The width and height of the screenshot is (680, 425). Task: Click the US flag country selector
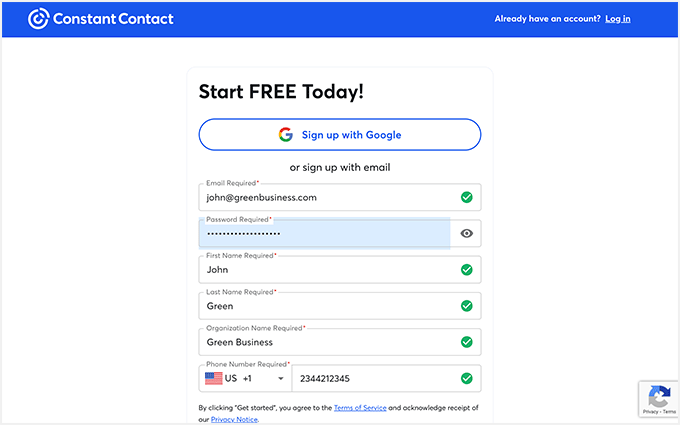tap(214, 379)
